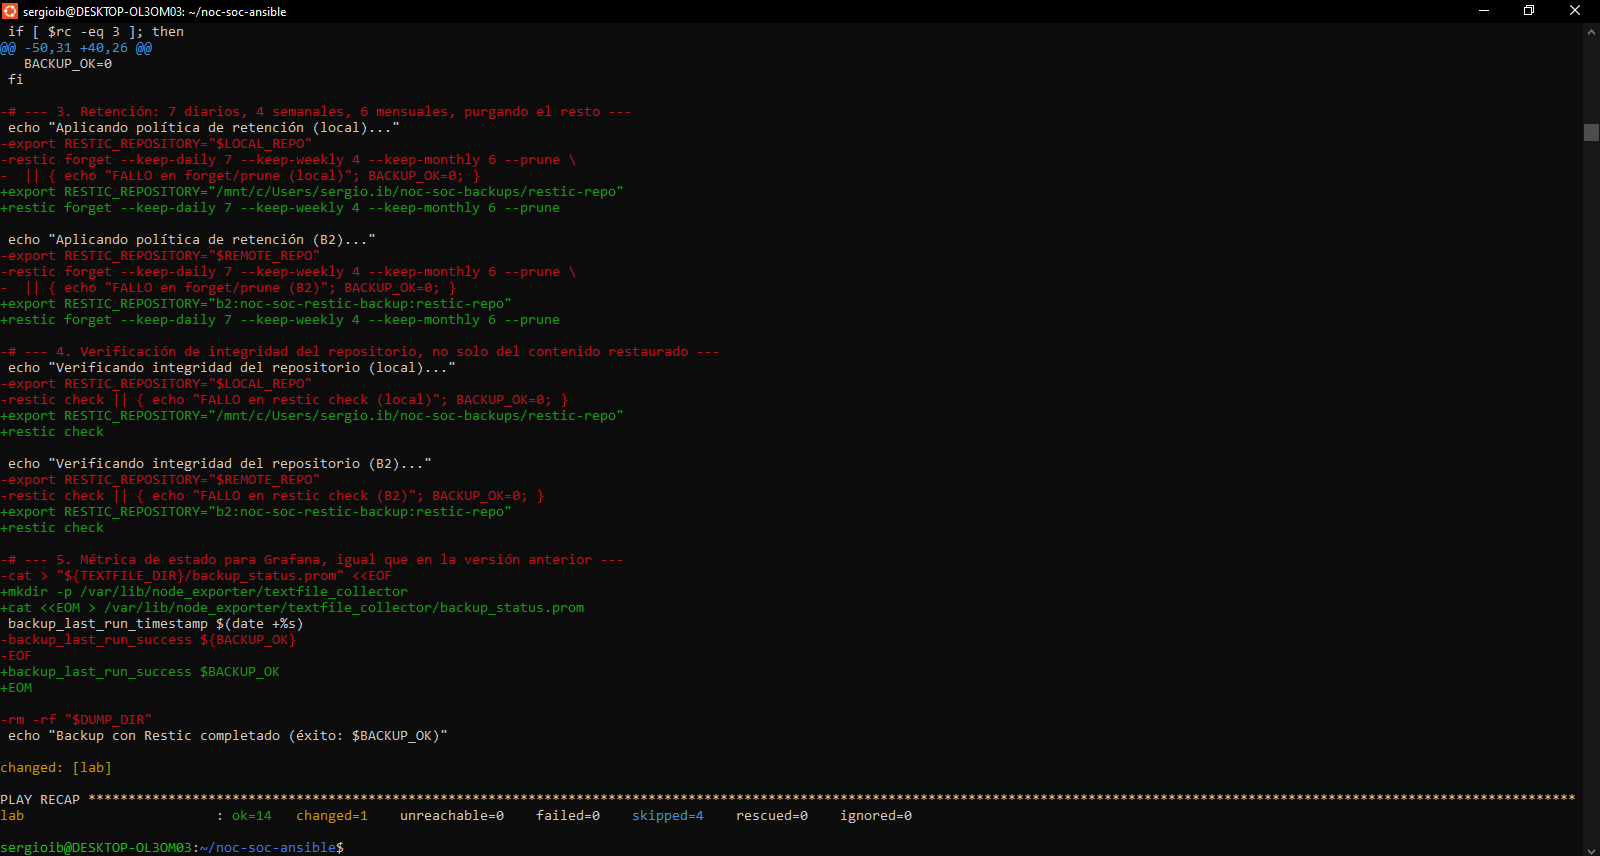This screenshot has height=856, width=1600.
Task: Click the removed comment '# --- 5. Métrica de estado para Grafana'
Action: click(x=312, y=560)
